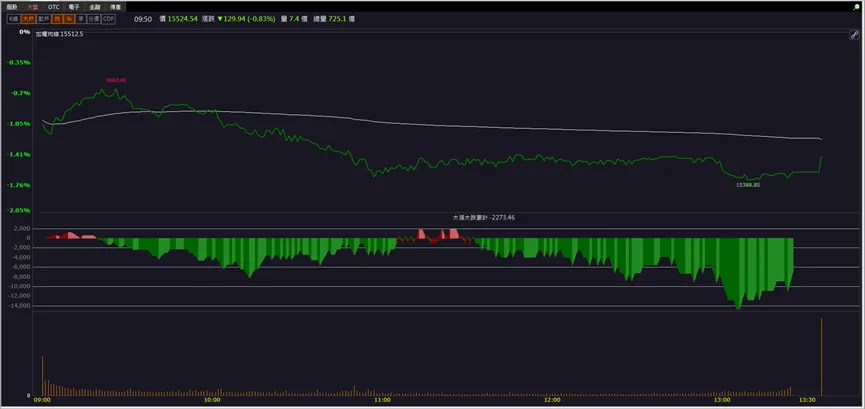The width and height of the screenshot is (865, 409).
Task: Toggle the 分價 price distribution button
Action: click(x=94, y=19)
